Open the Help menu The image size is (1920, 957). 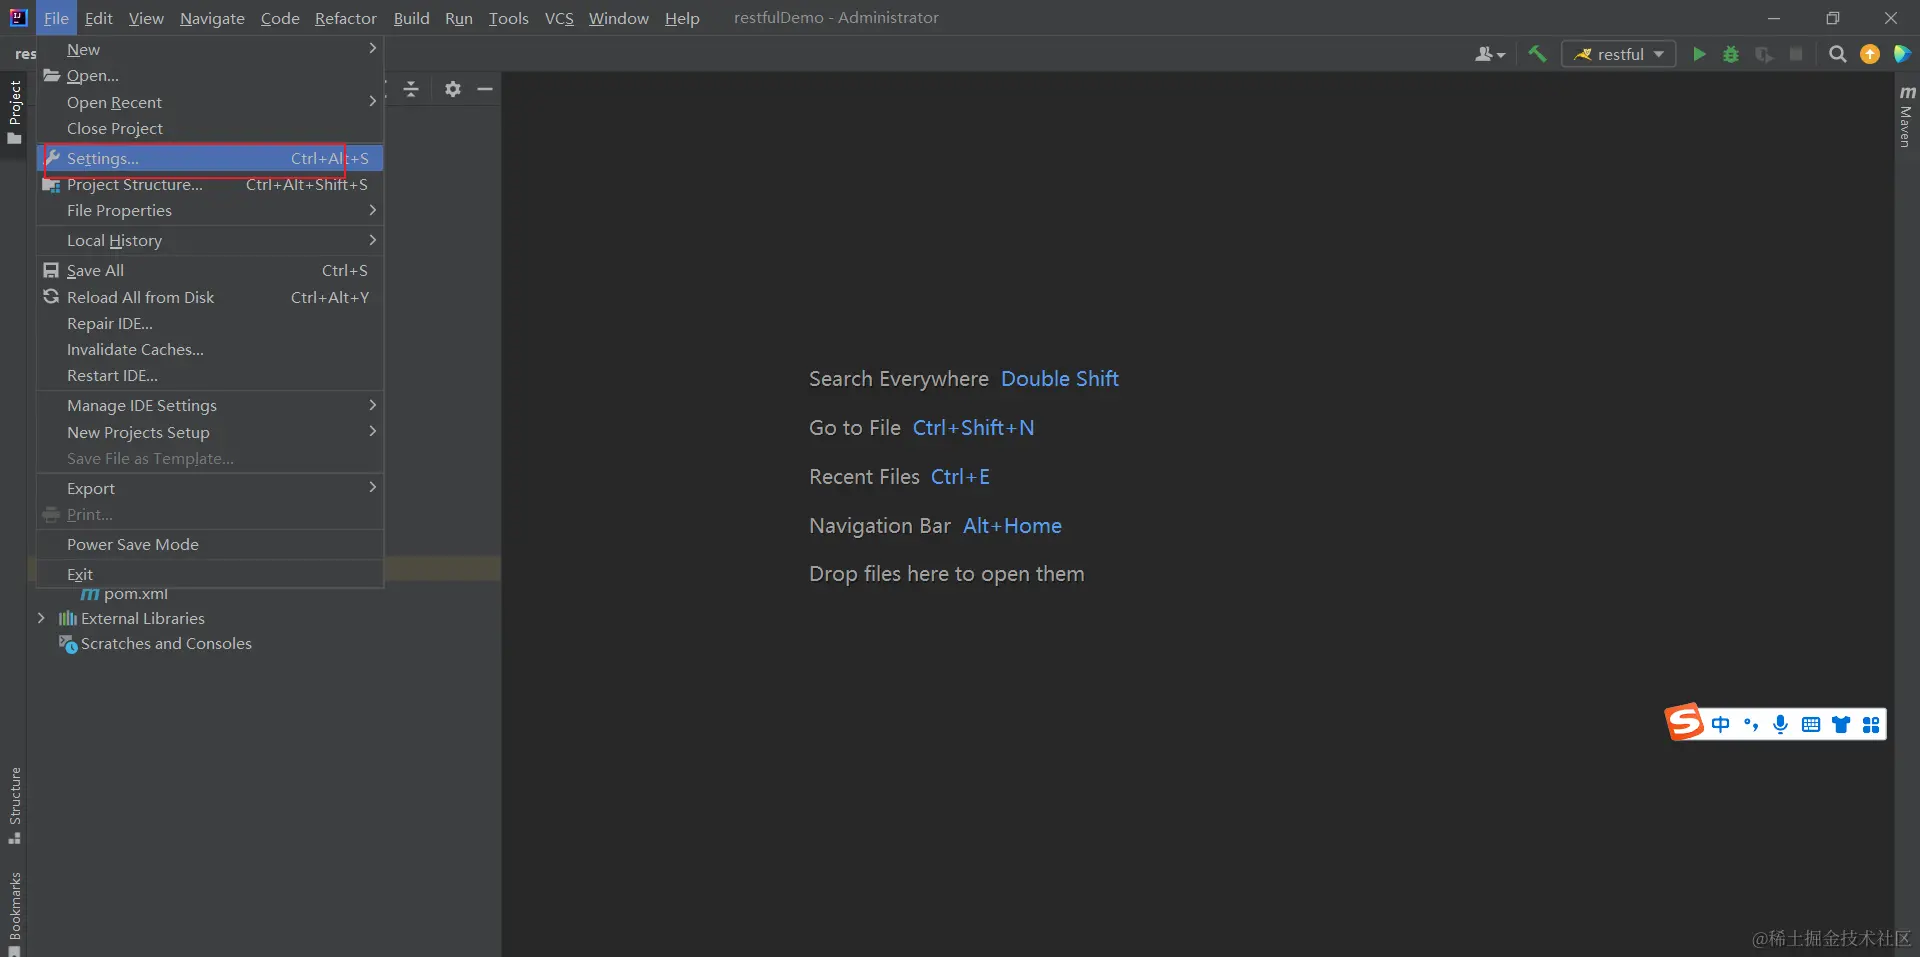682,18
